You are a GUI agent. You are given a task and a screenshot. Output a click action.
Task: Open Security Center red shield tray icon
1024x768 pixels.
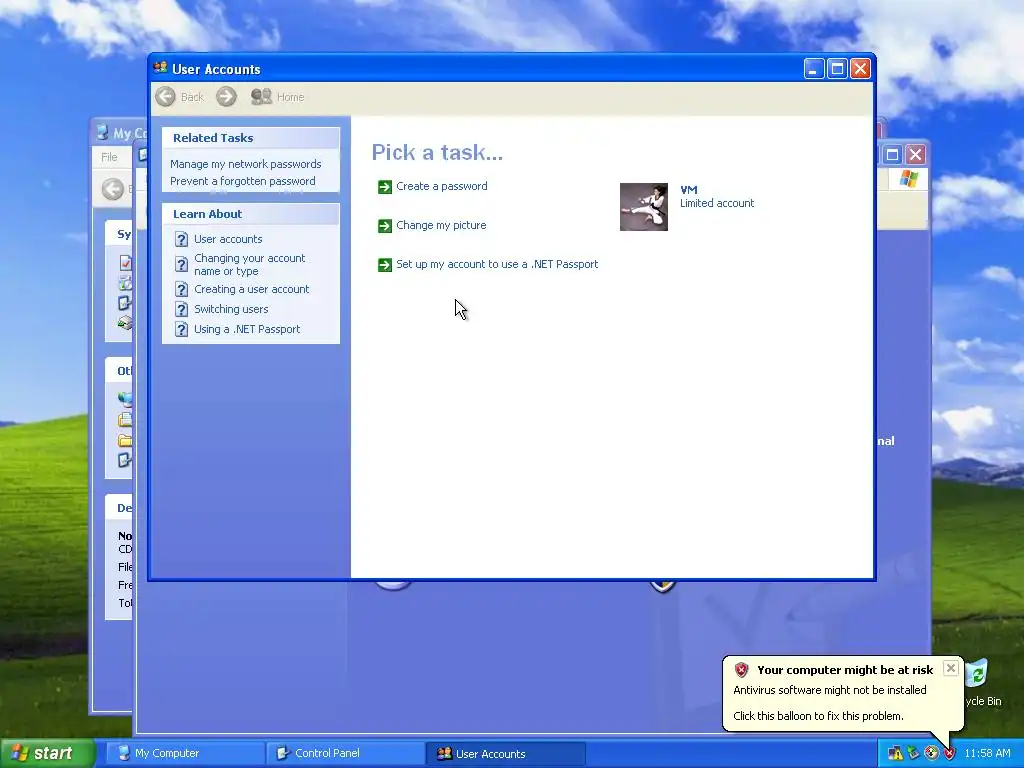tap(949, 754)
